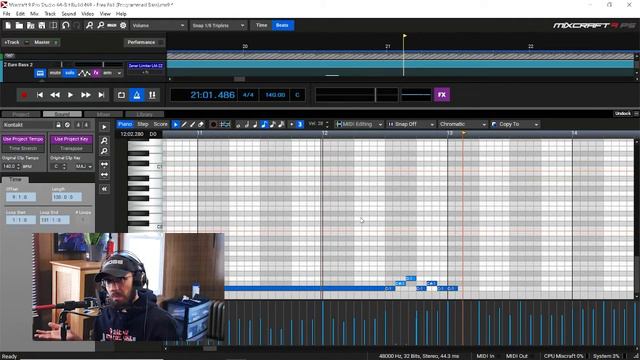The image size is (640, 360).
Task: Select the Step editor tab
Action: pos(143,124)
